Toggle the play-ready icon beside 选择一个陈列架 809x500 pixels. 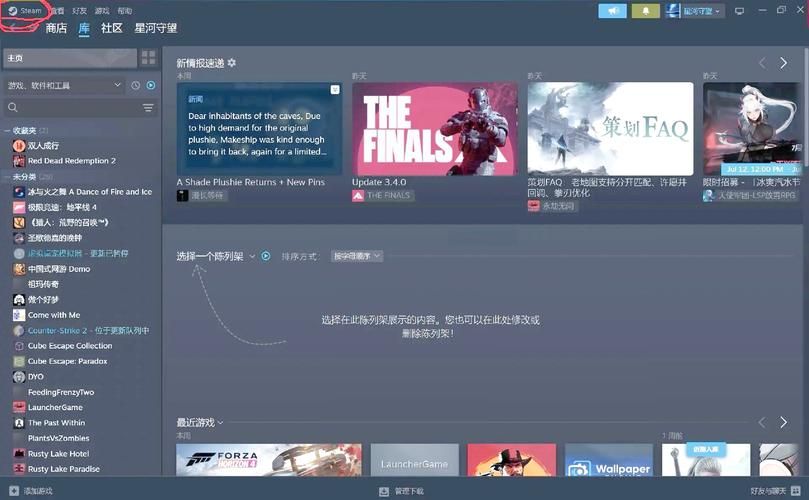266,256
